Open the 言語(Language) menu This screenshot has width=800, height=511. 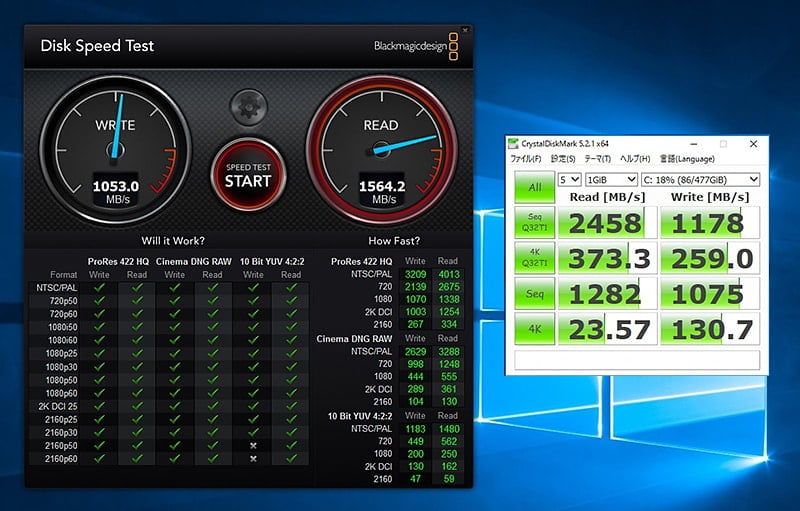click(687, 159)
